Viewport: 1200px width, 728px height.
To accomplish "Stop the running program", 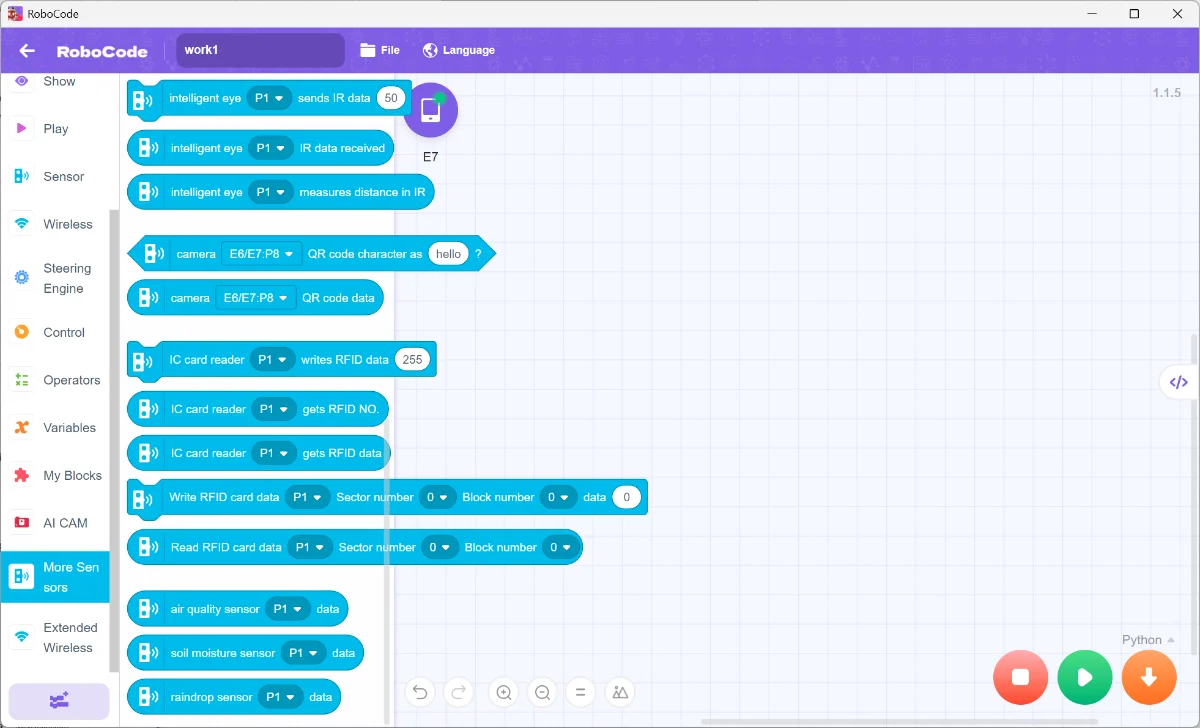I will [x=1021, y=677].
